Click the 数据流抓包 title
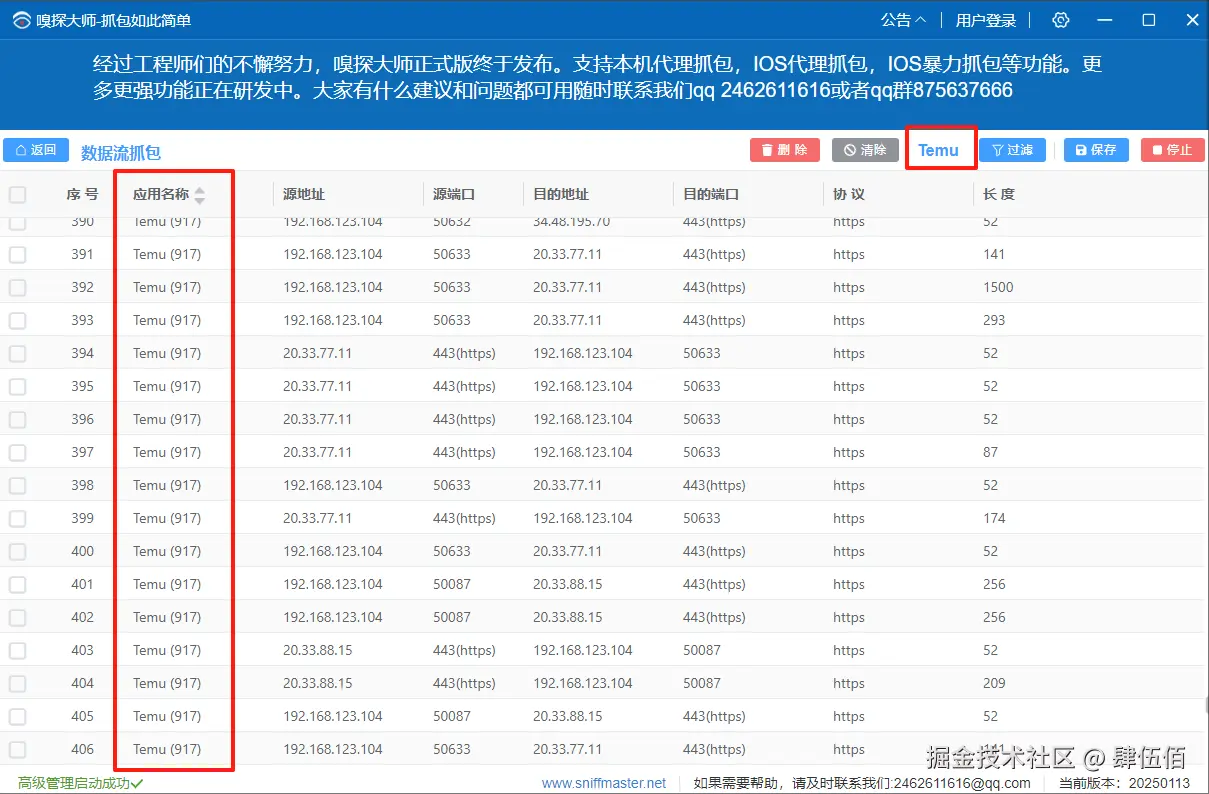The height and width of the screenshot is (794, 1209). pyautogui.click(x=121, y=153)
